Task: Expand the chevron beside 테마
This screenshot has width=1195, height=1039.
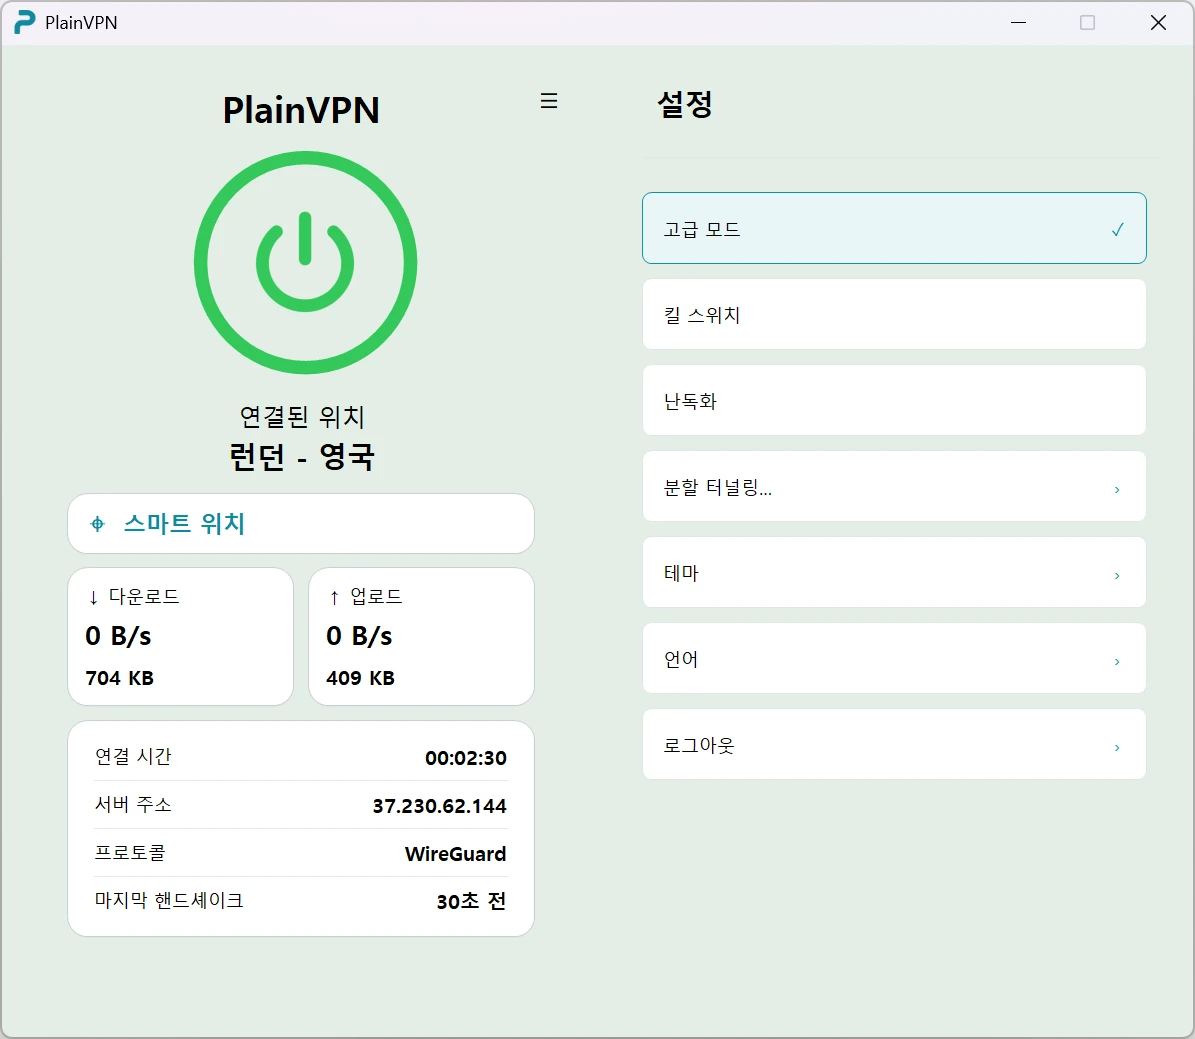Action: tap(1117, 576)
